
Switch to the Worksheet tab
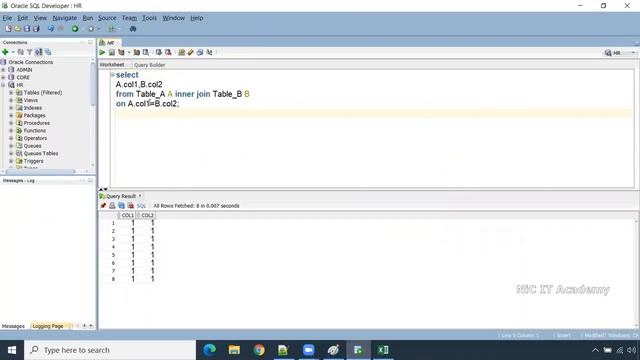(112, 65)
